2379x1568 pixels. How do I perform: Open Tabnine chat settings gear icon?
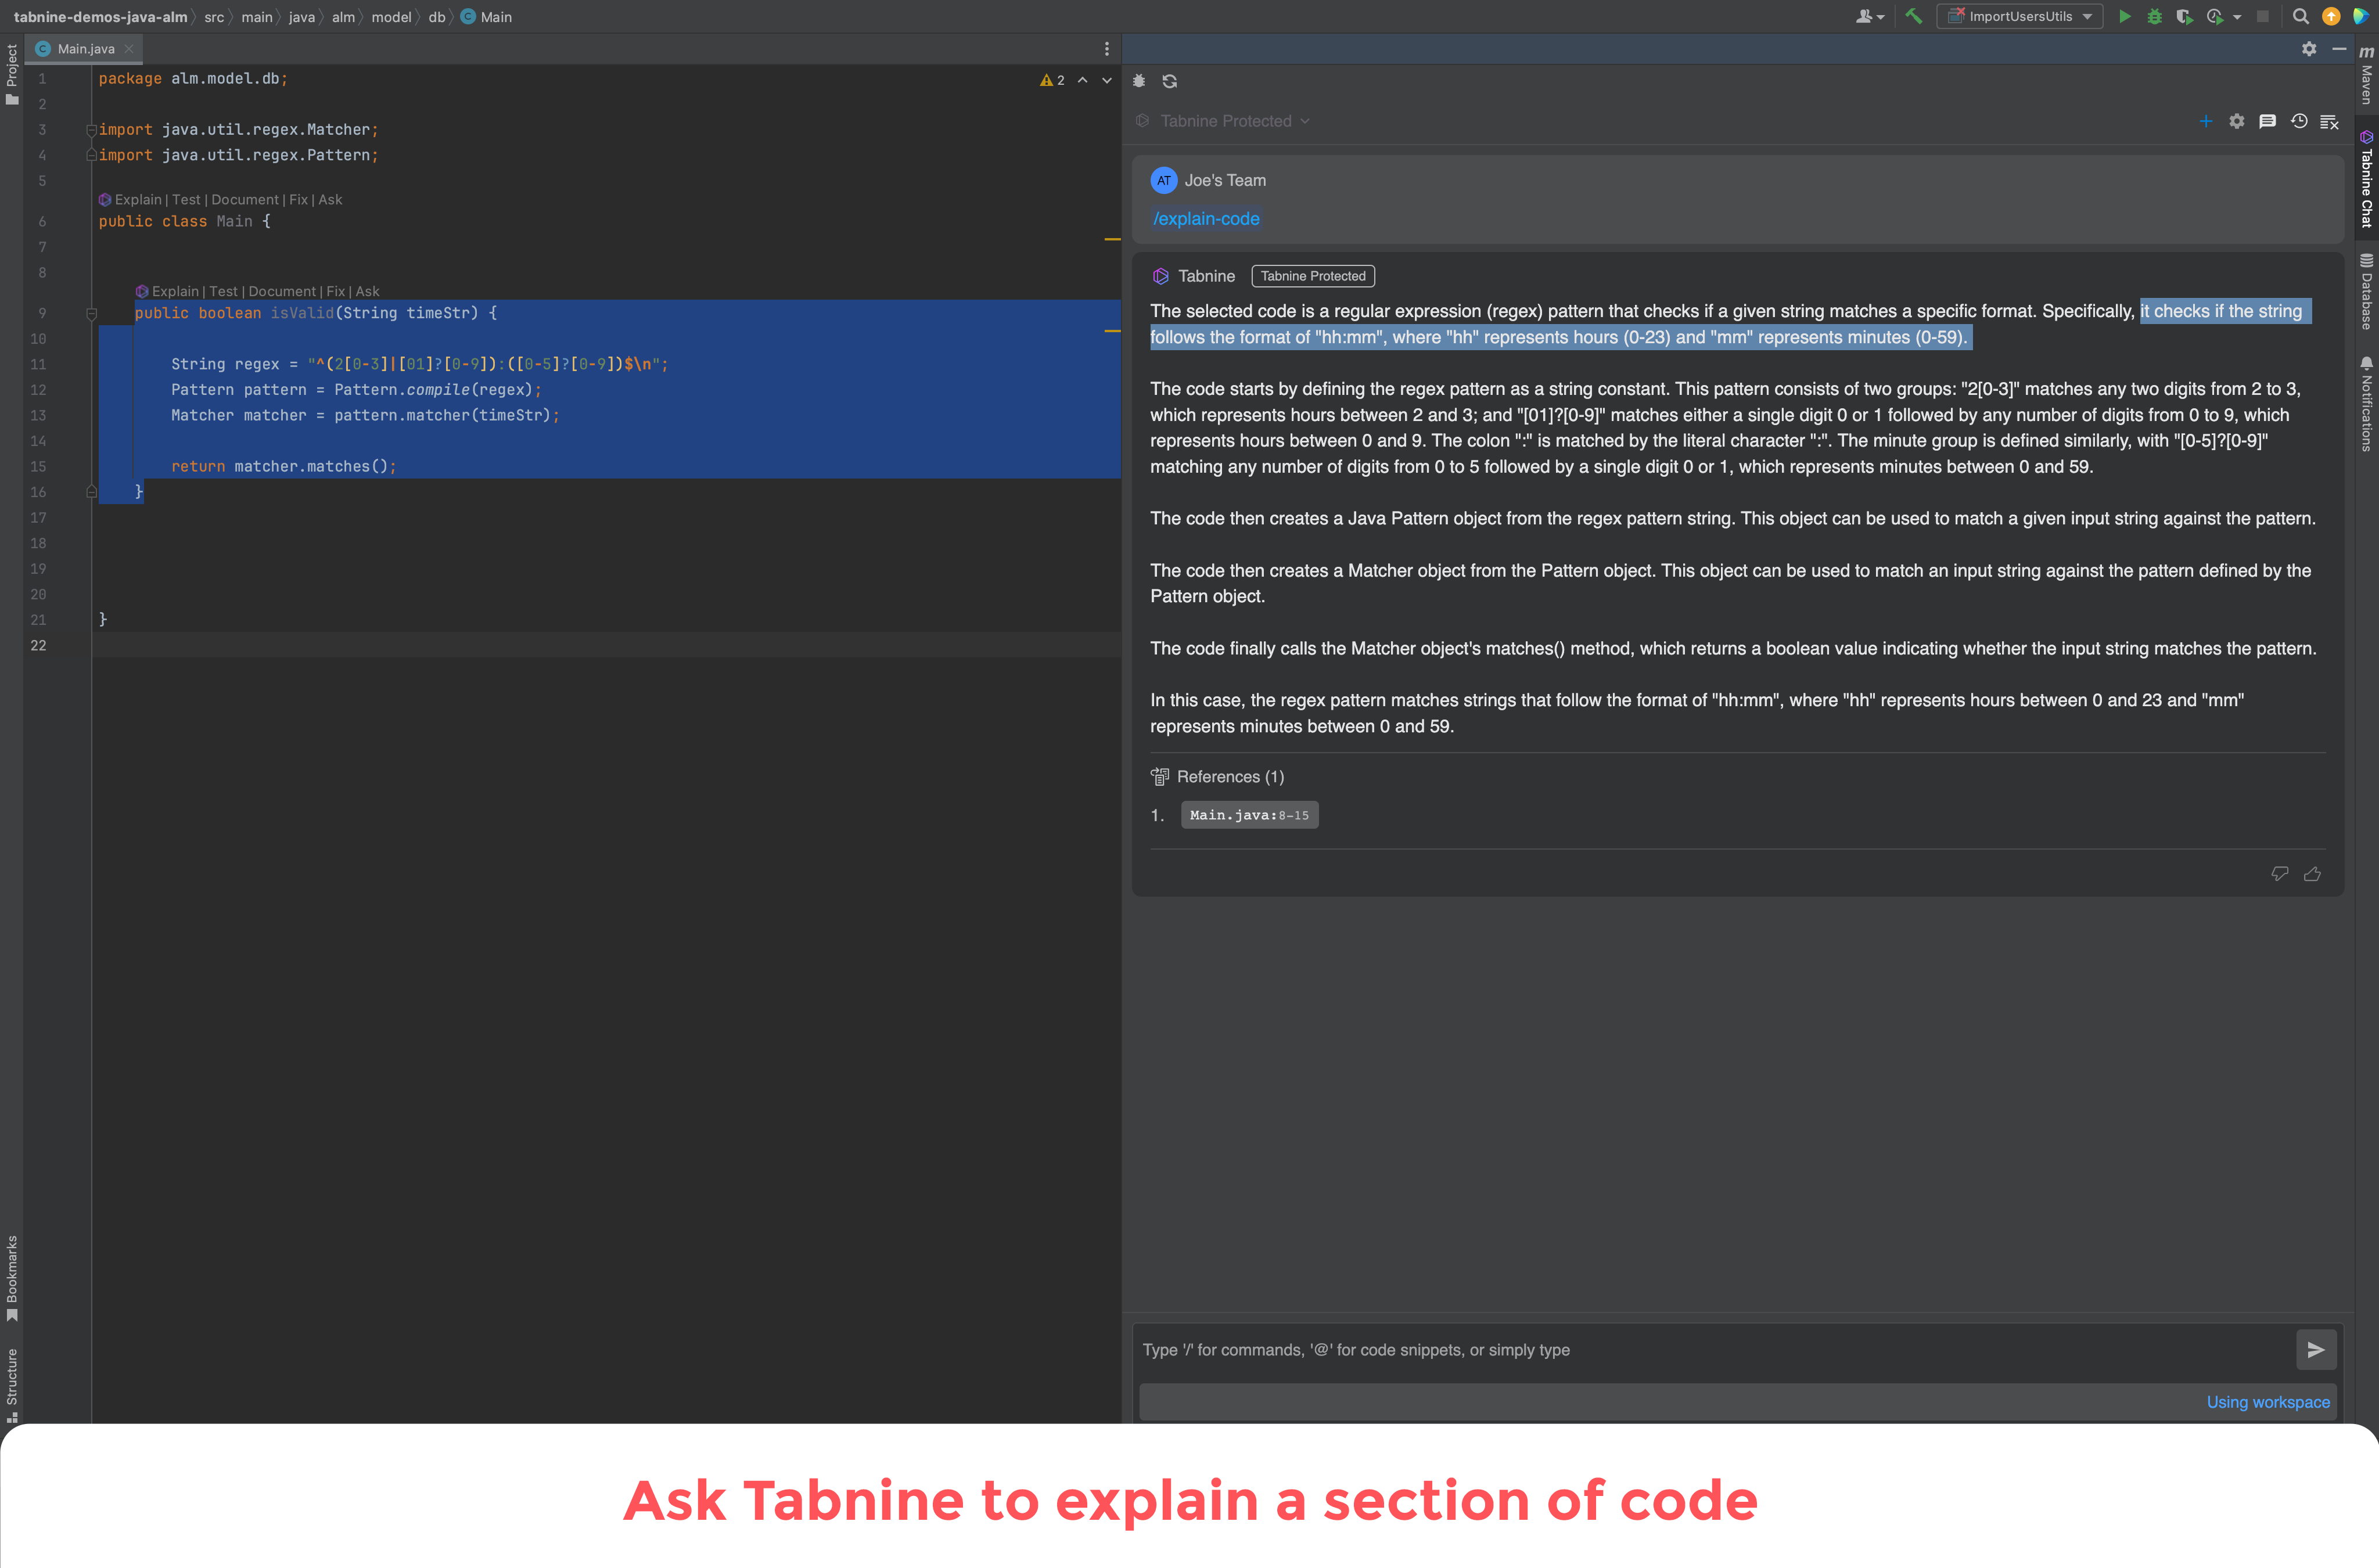[2237, 121]
